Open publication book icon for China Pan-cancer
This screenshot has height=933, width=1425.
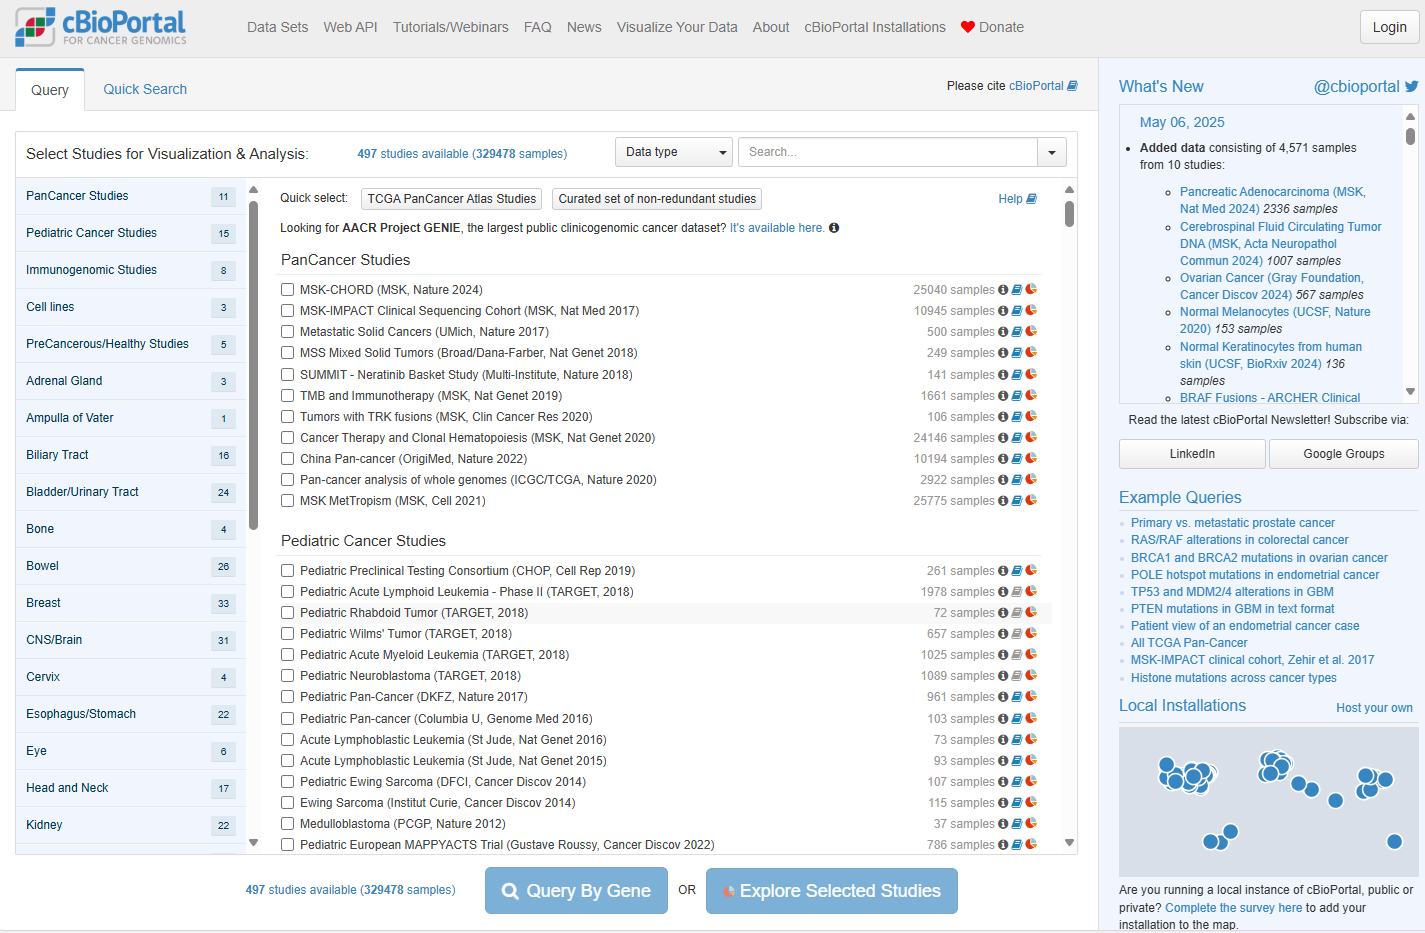[x=1017, y=459]
